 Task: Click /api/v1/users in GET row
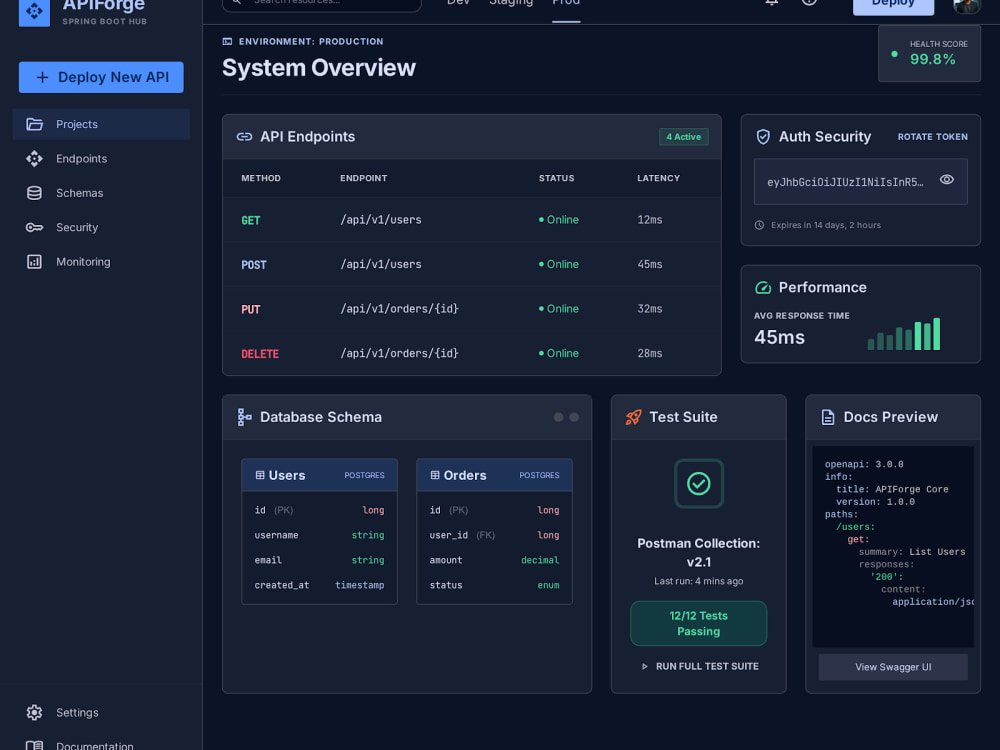[x=381, y=220]
